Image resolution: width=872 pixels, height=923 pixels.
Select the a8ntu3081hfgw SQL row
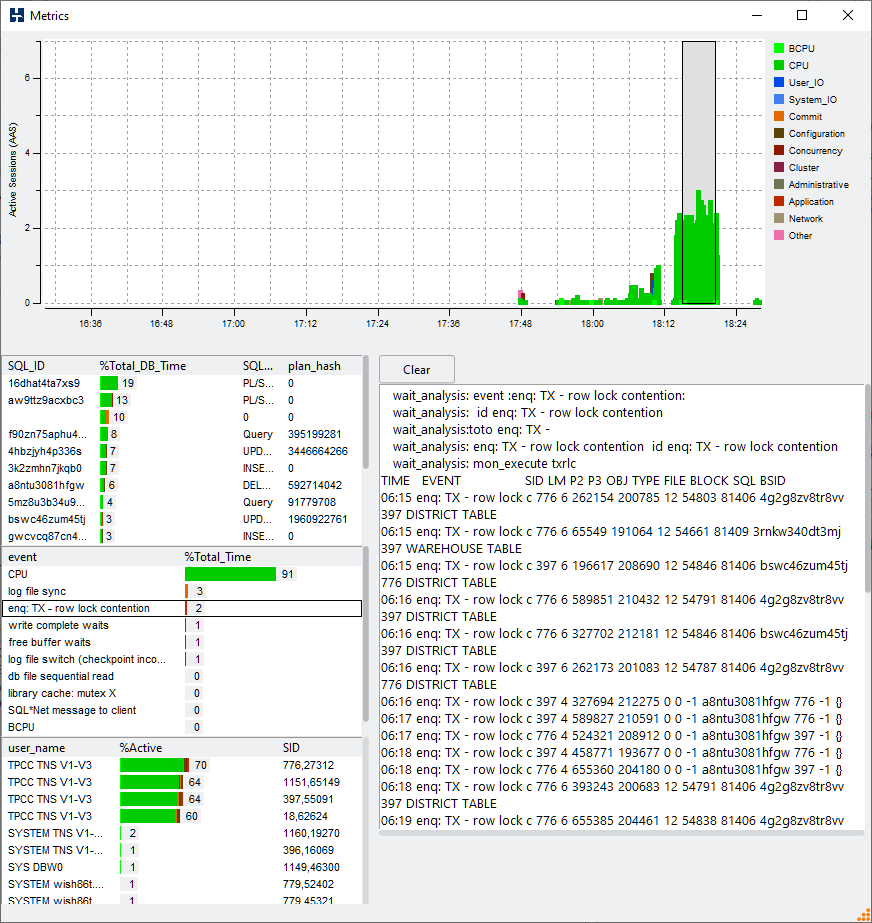(x=46, y=485)
